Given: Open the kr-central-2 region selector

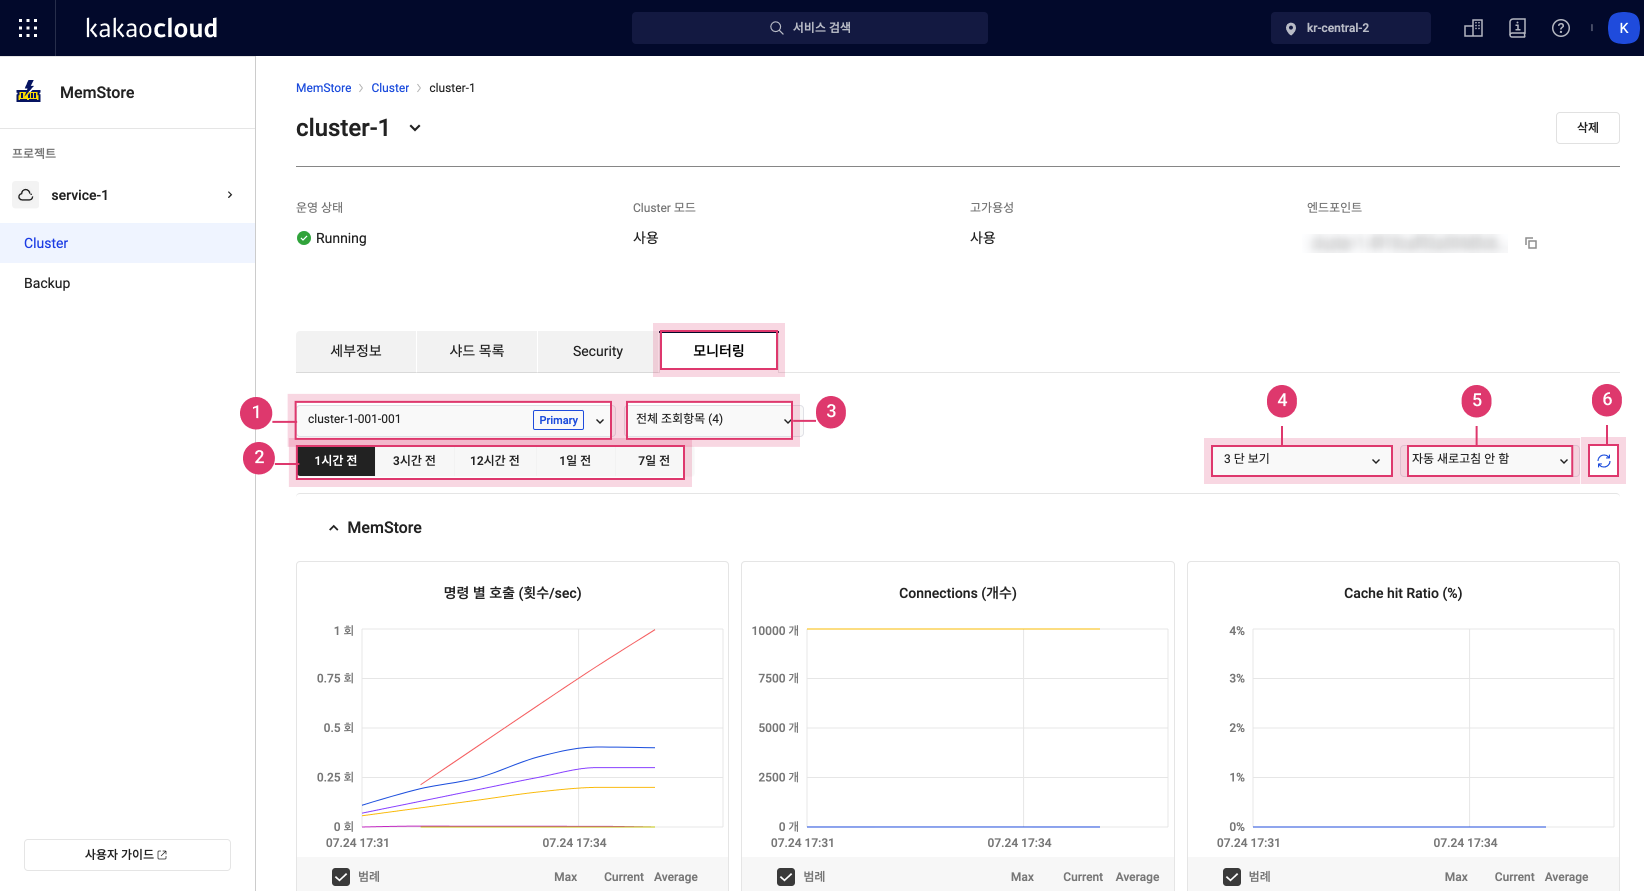Looking at the screenshot, I should click(1351, 28).
